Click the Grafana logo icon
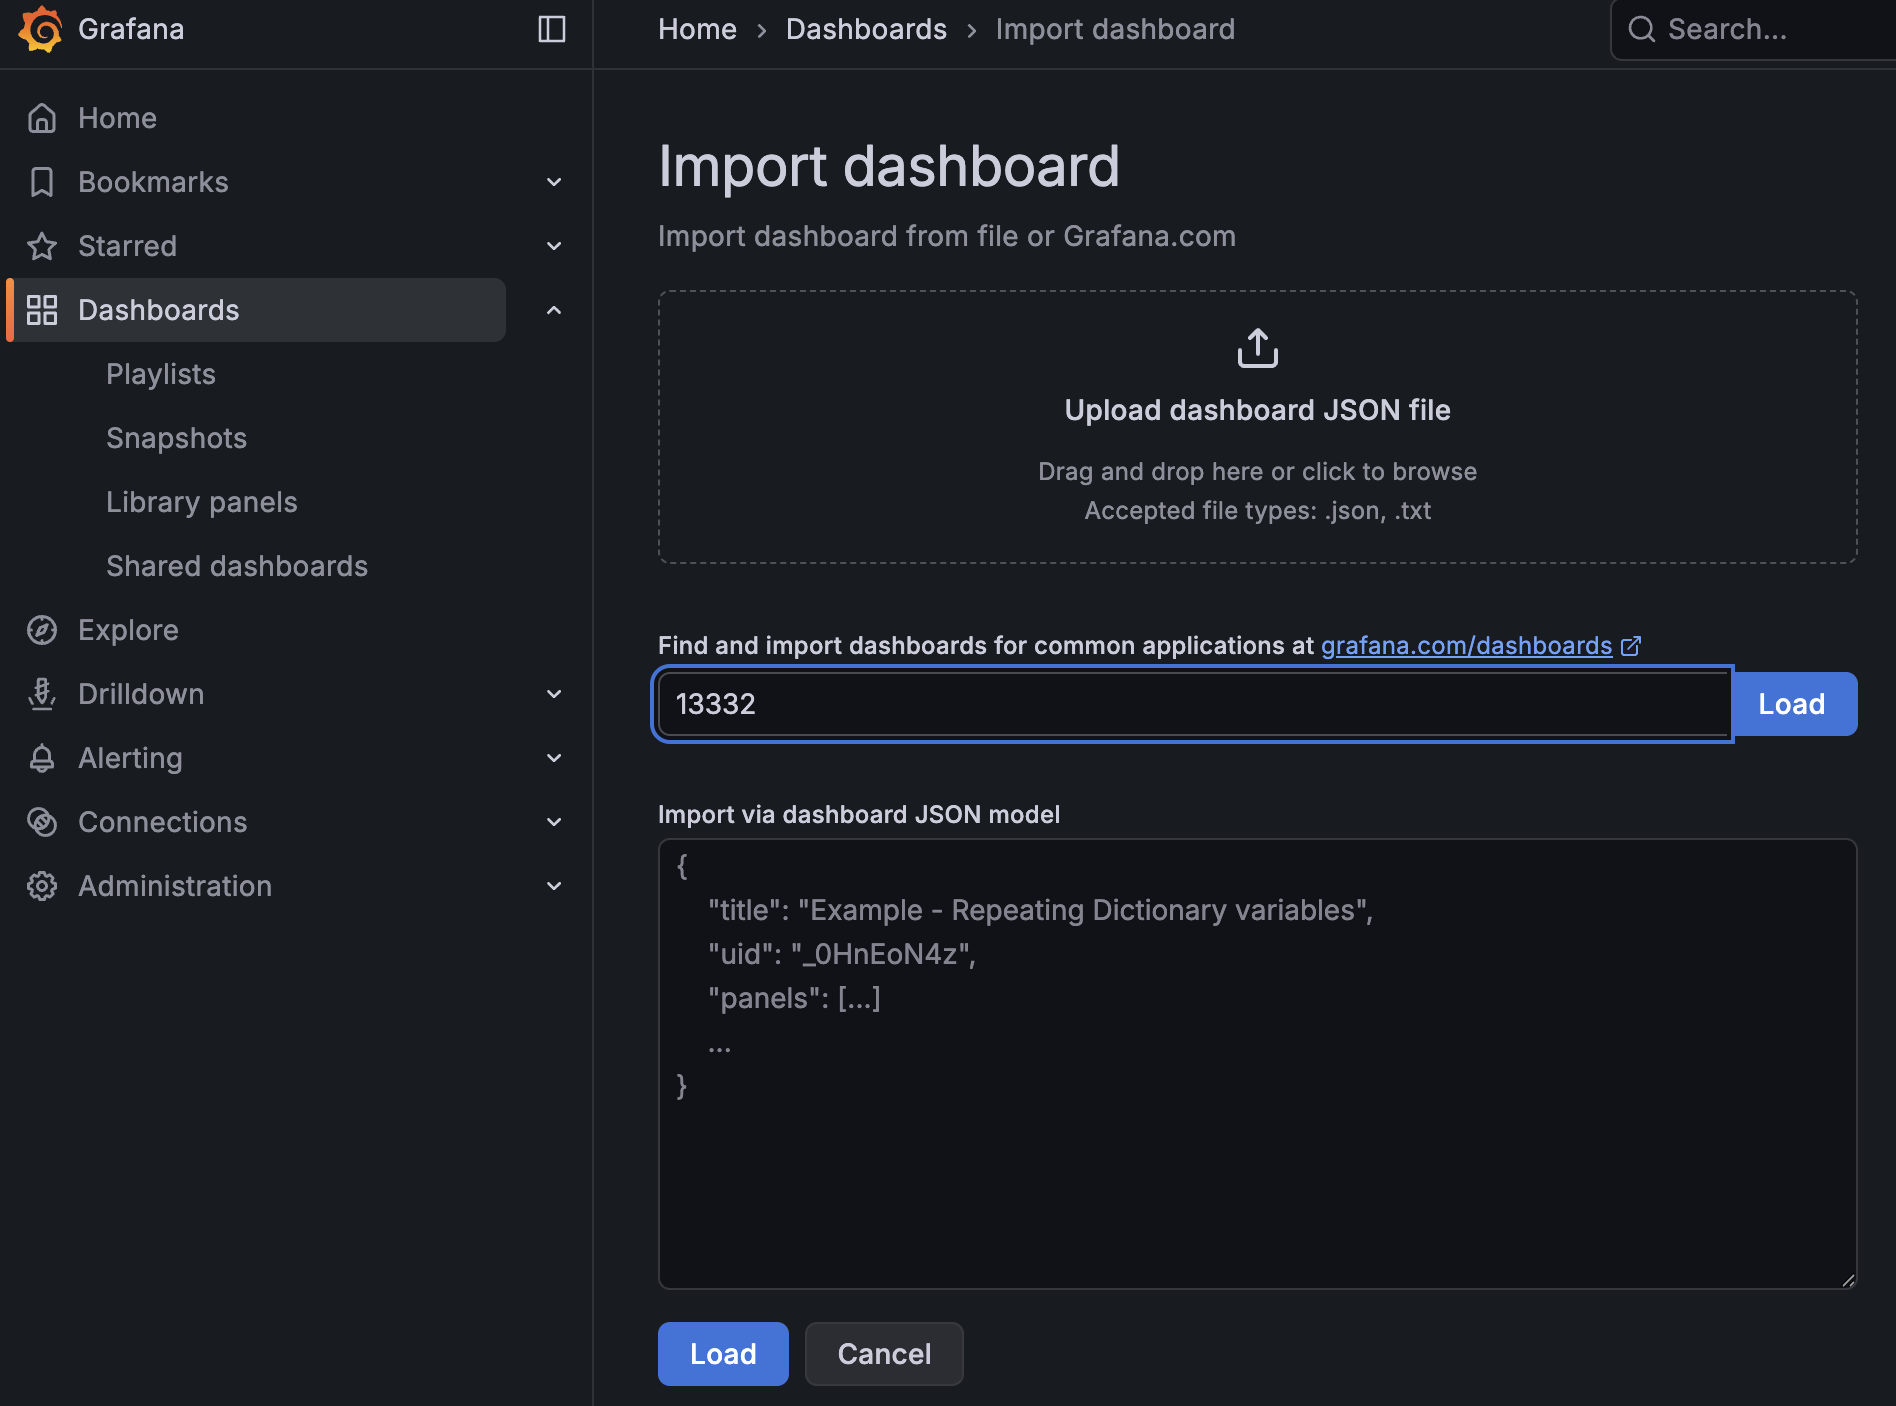 pyautogui.click(x=40, y=29)
